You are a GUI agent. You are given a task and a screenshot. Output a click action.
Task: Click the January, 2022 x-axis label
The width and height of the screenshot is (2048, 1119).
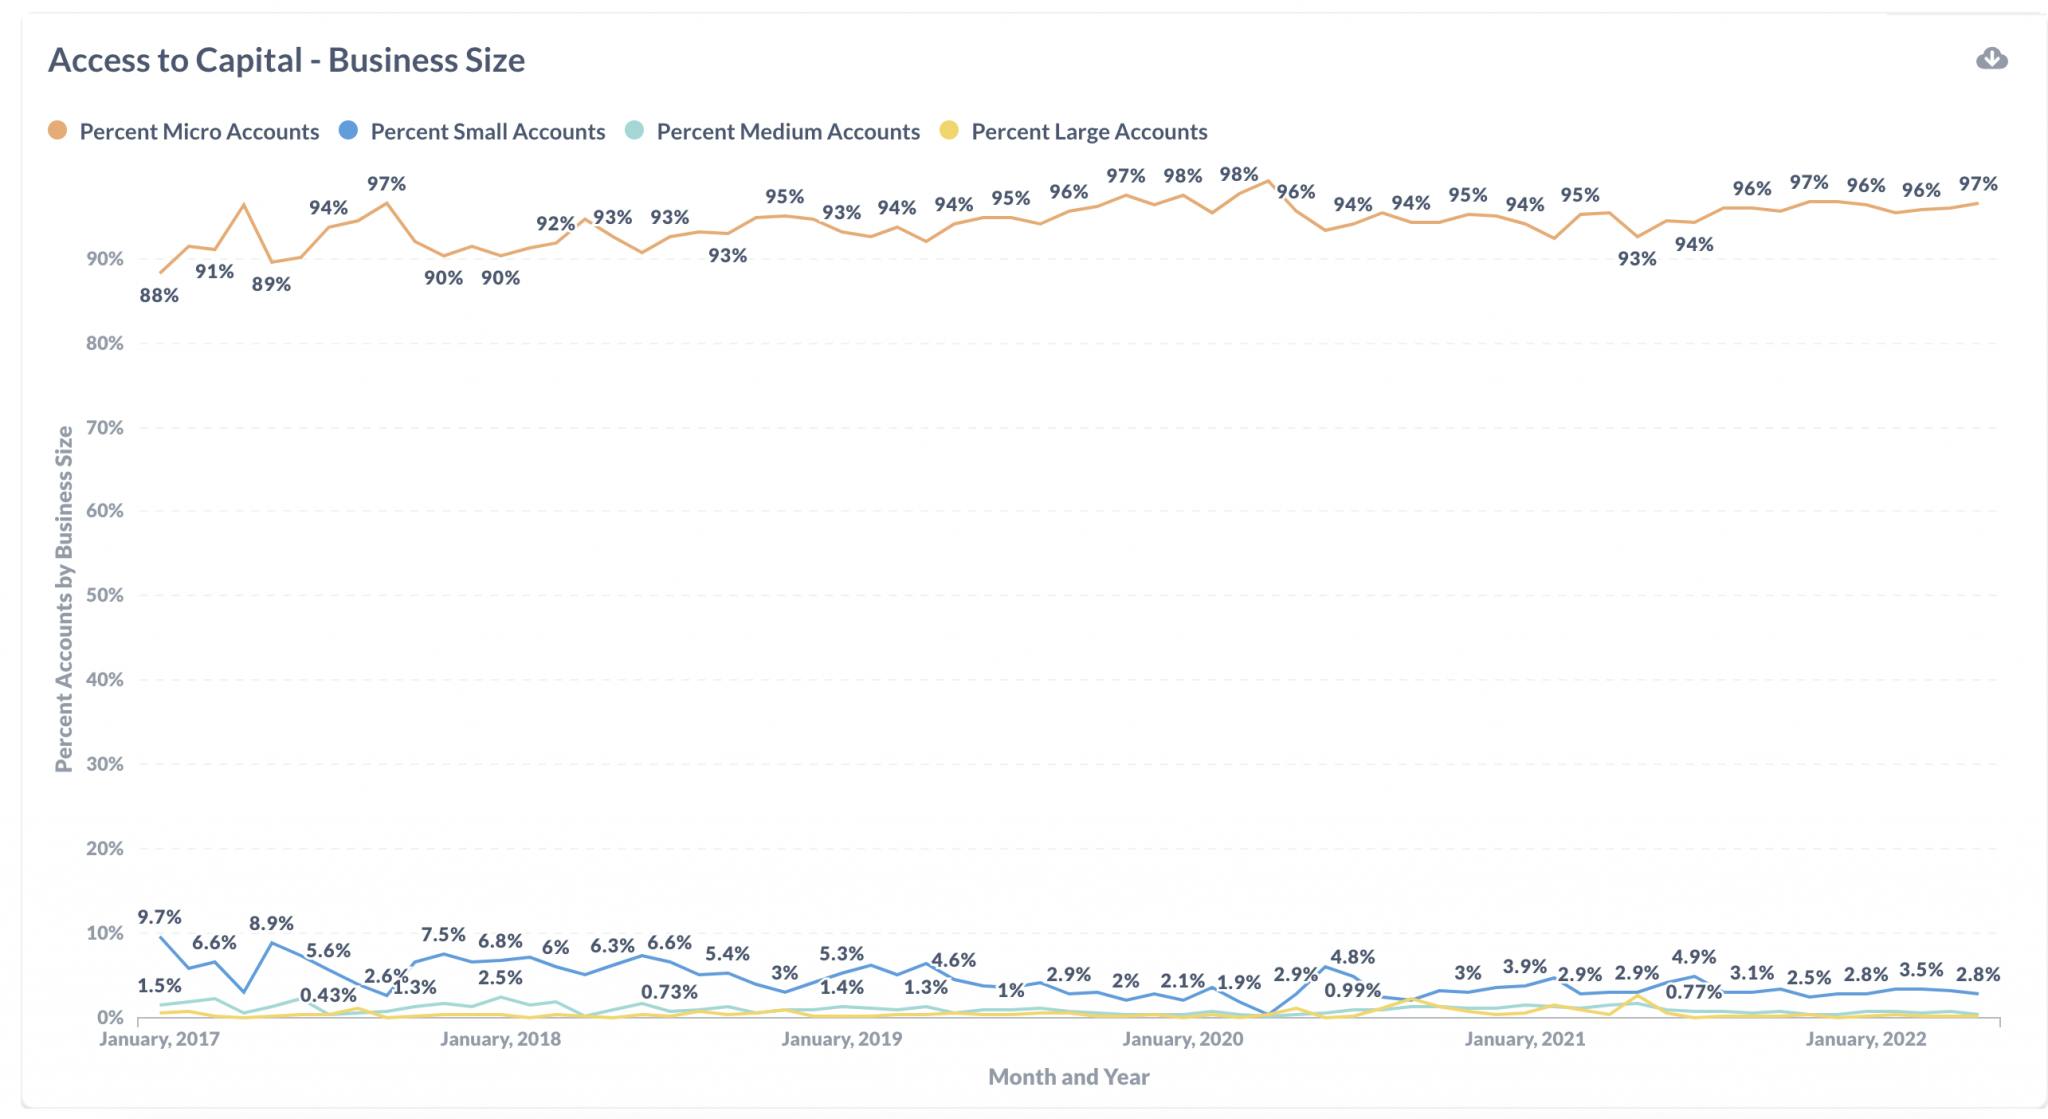point(1865,1039)
